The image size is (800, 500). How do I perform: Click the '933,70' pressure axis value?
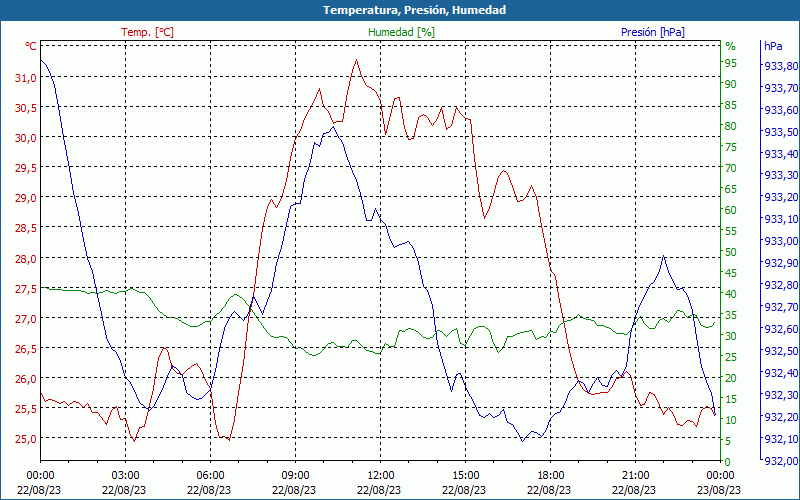[x=781, y=88]
